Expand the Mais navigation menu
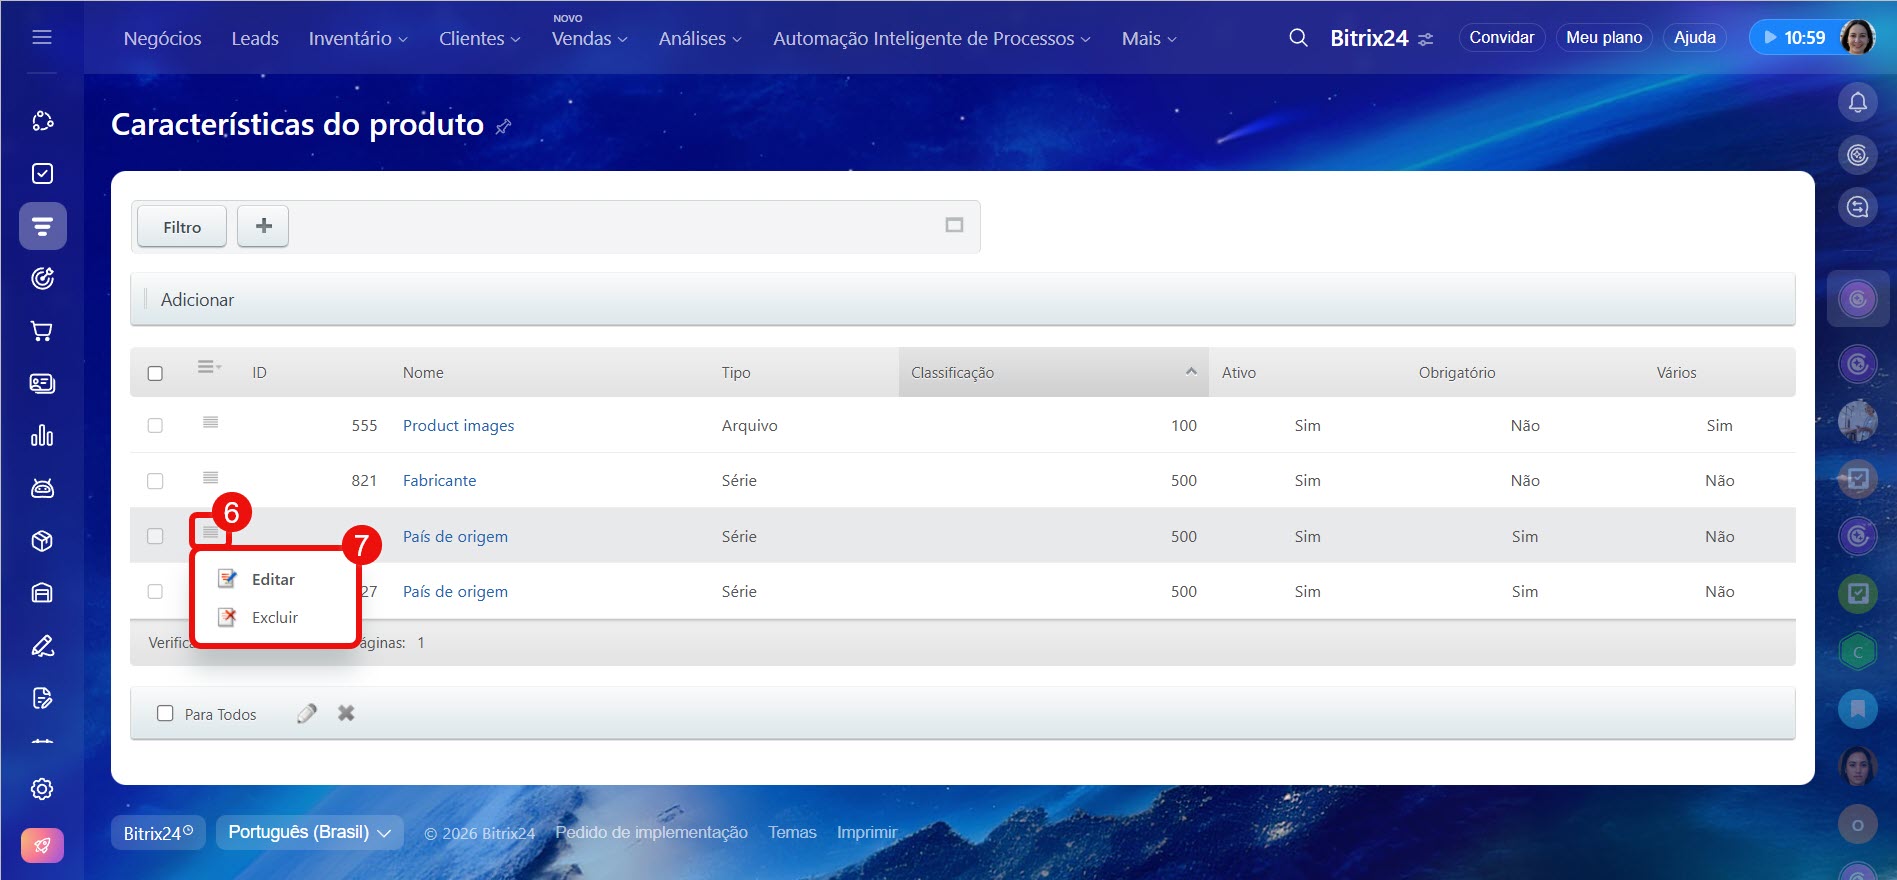1897x880 pixels. point(1148,38)
